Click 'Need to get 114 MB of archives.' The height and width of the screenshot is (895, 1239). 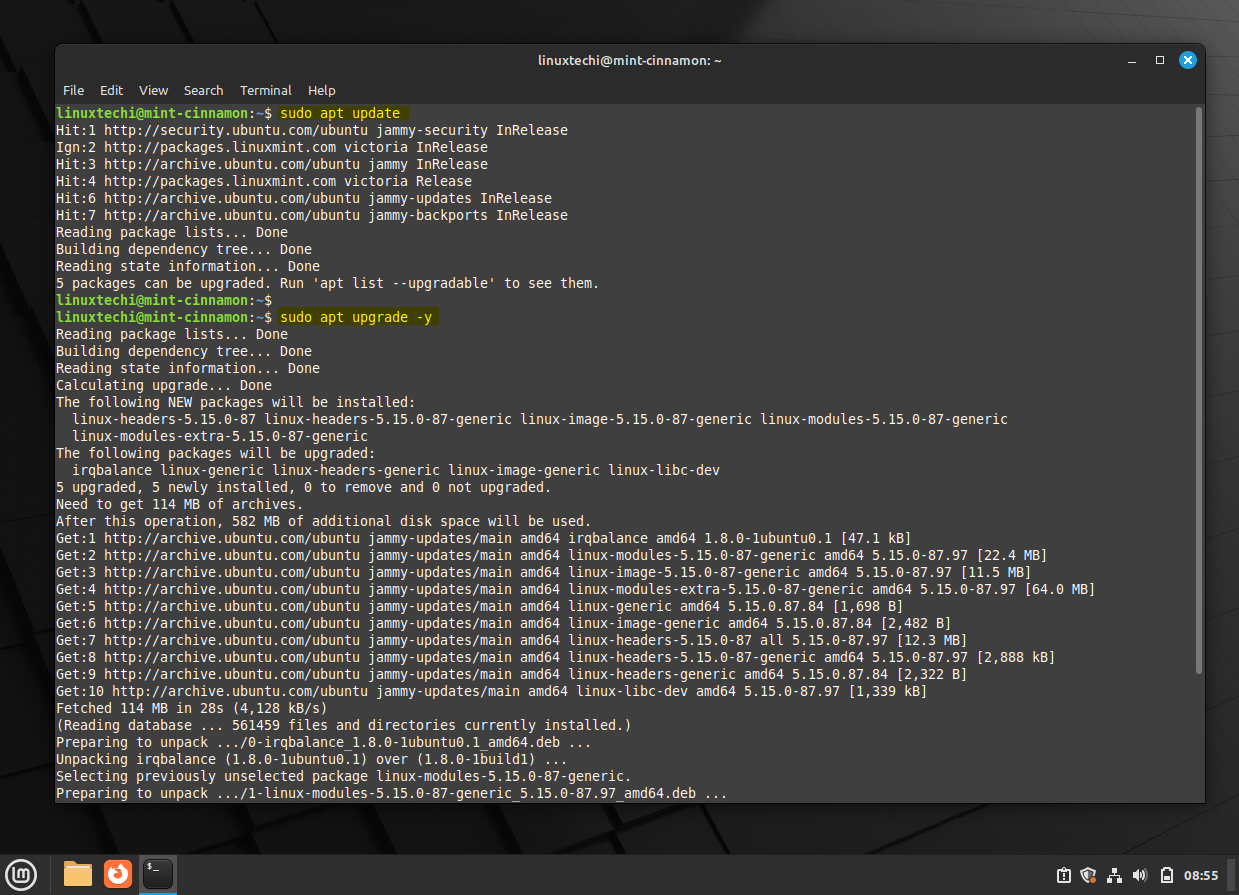[178, 504]
